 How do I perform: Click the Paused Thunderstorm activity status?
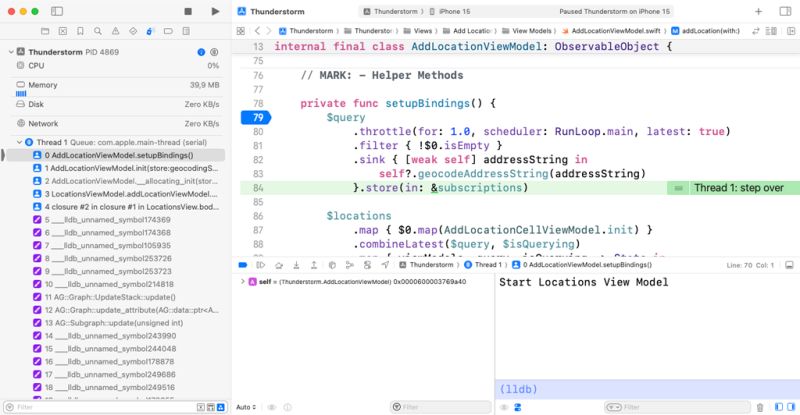point(614,11)
